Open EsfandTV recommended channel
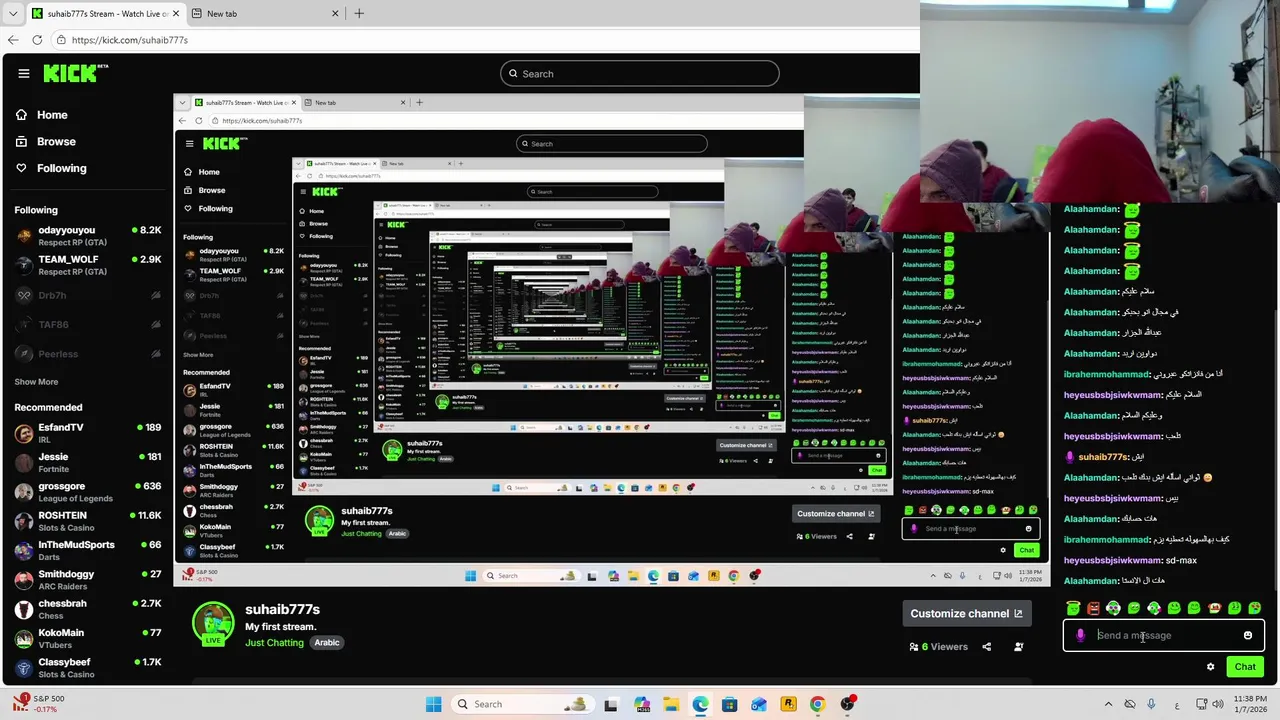This screenshot has height=720, width=1280. (x=88, y=433)
